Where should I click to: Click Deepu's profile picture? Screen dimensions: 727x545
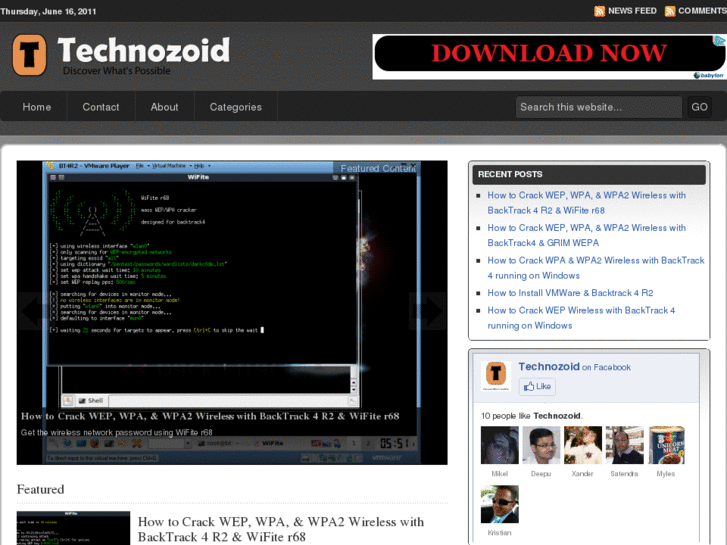[541, 445]
